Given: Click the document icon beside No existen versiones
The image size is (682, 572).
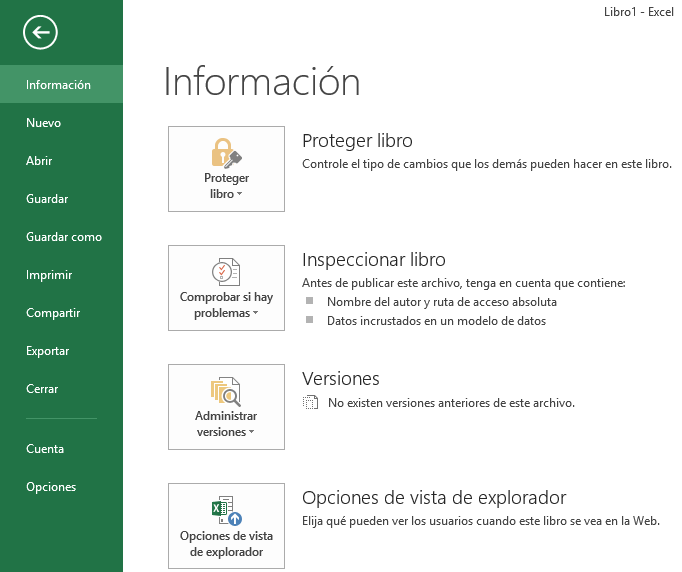Looking at the screenshot, I should pyautogui.click(x=310, y=403).
